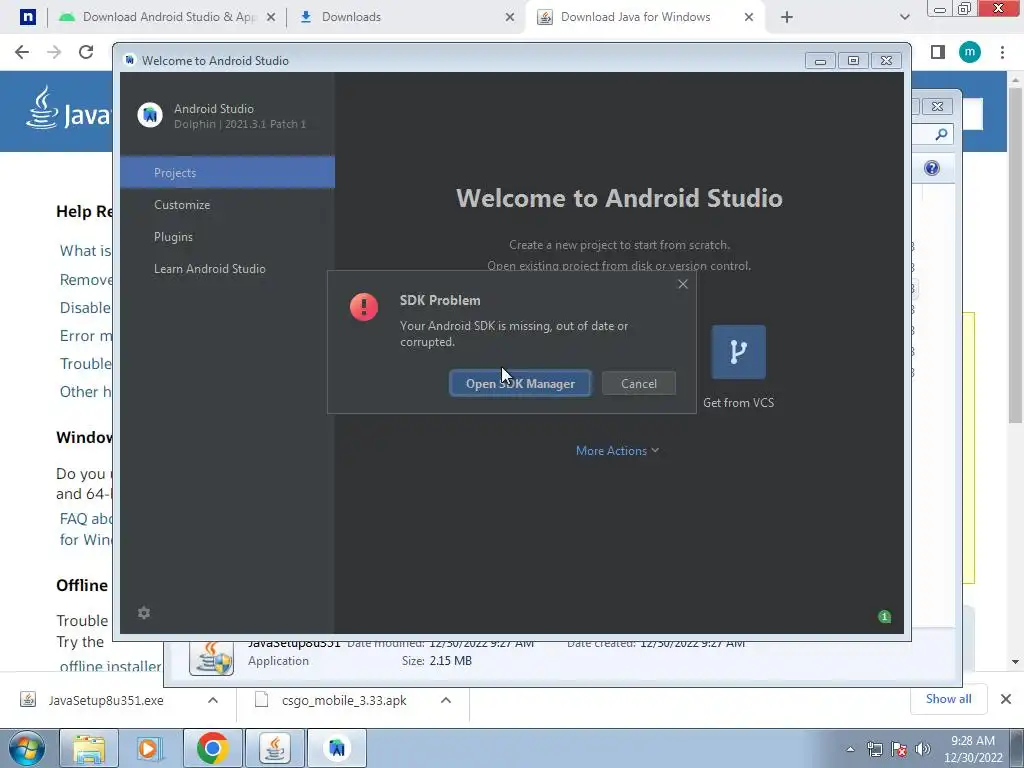
Task: Go back in the browser
Action: click(x=22, y=52)
